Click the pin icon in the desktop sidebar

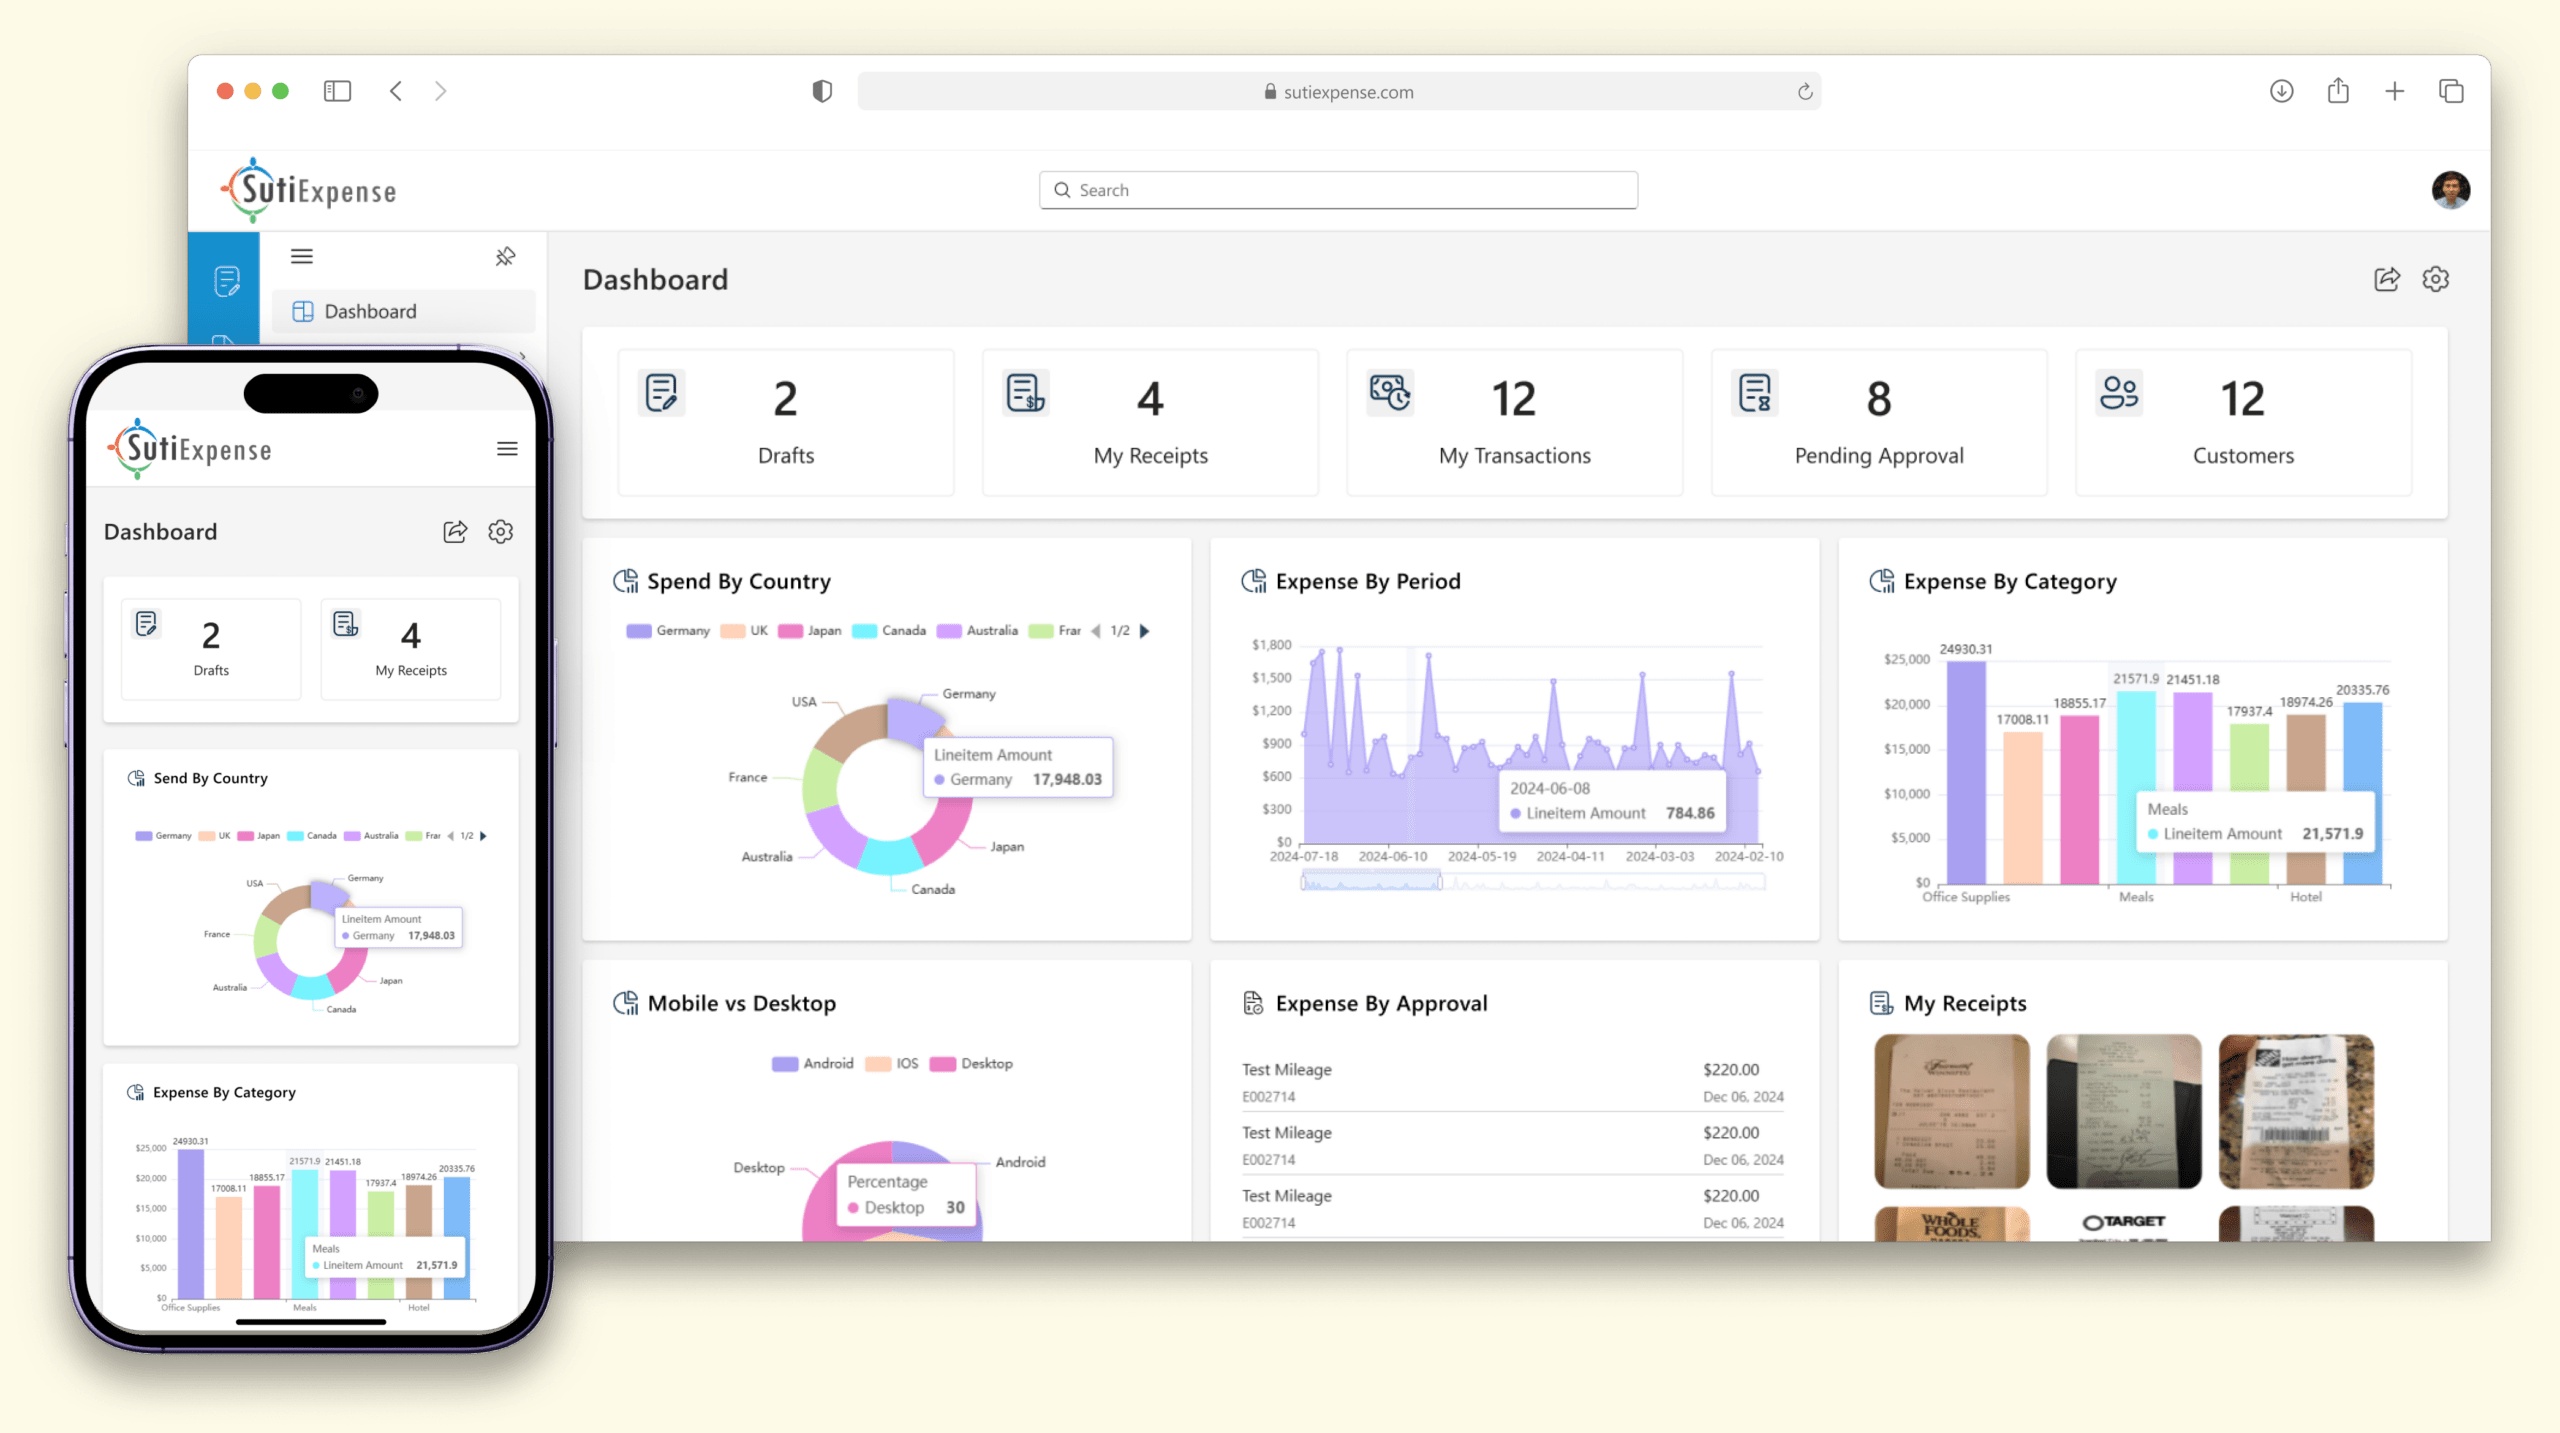coord(505,257)
